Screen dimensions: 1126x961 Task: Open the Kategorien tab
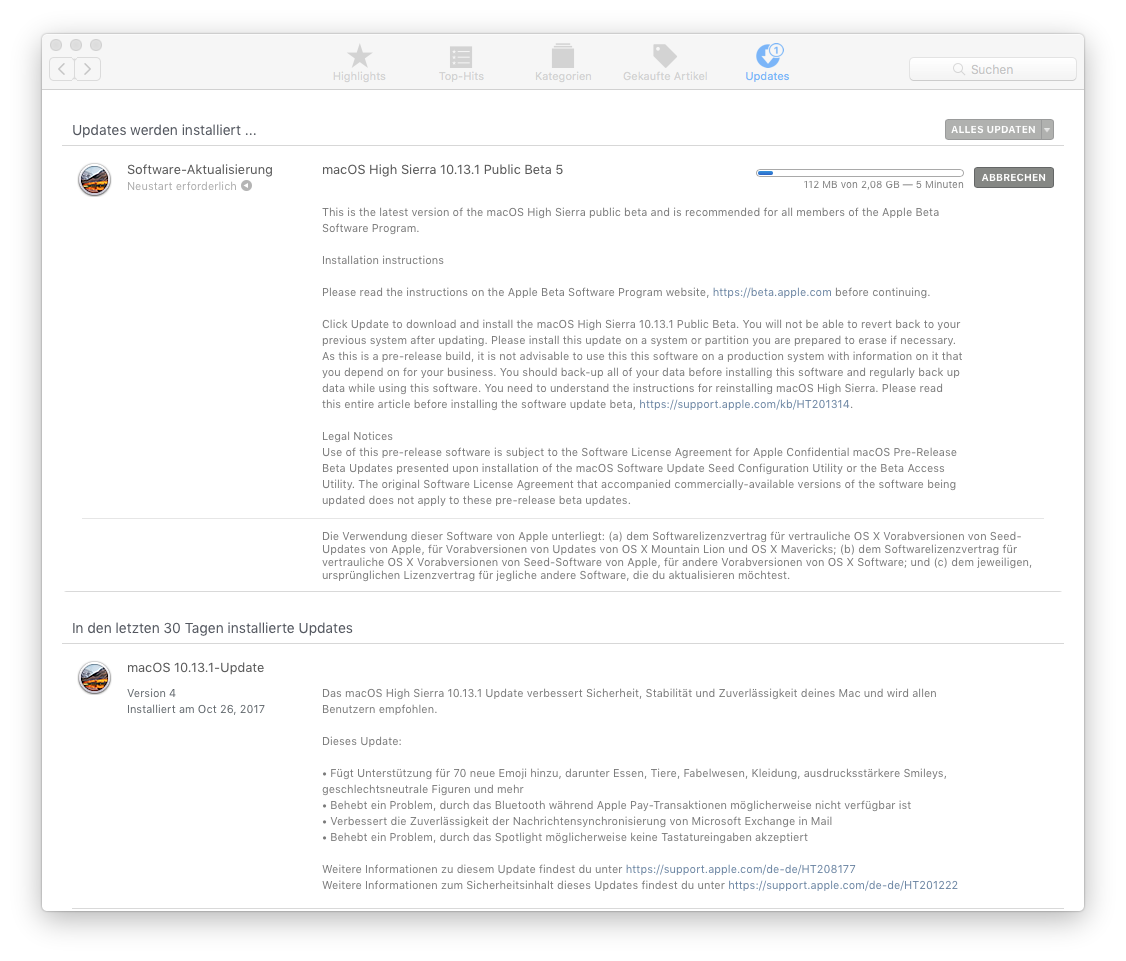[563, 63]
